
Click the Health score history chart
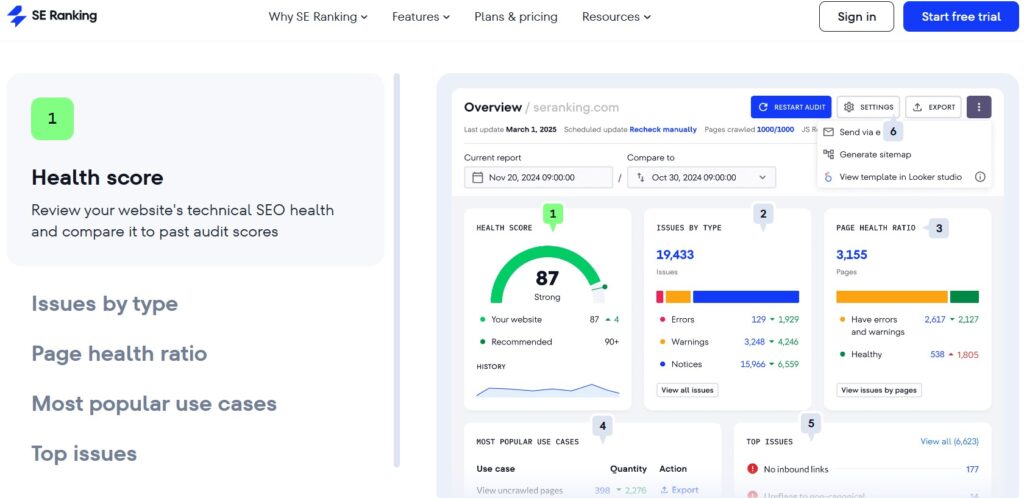547,389
